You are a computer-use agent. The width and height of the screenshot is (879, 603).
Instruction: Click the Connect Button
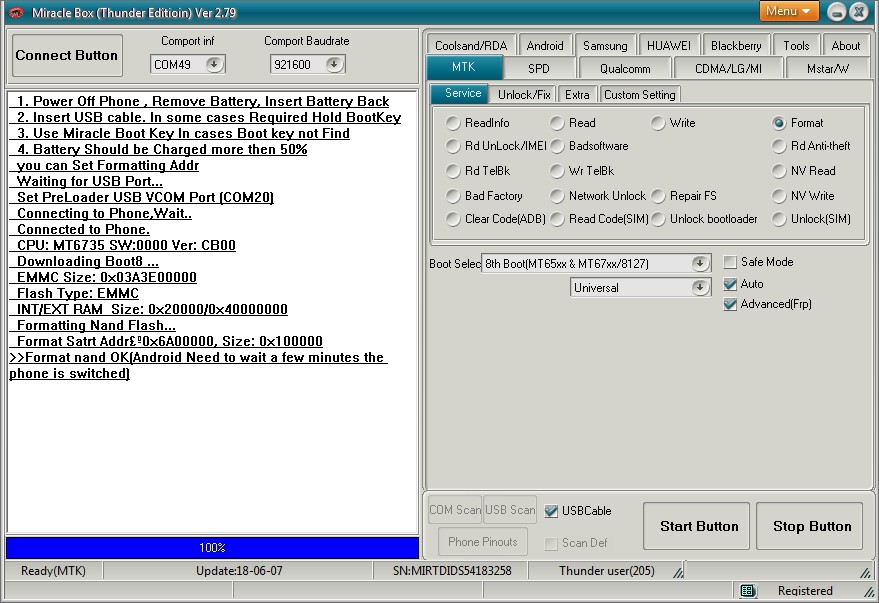67,55
